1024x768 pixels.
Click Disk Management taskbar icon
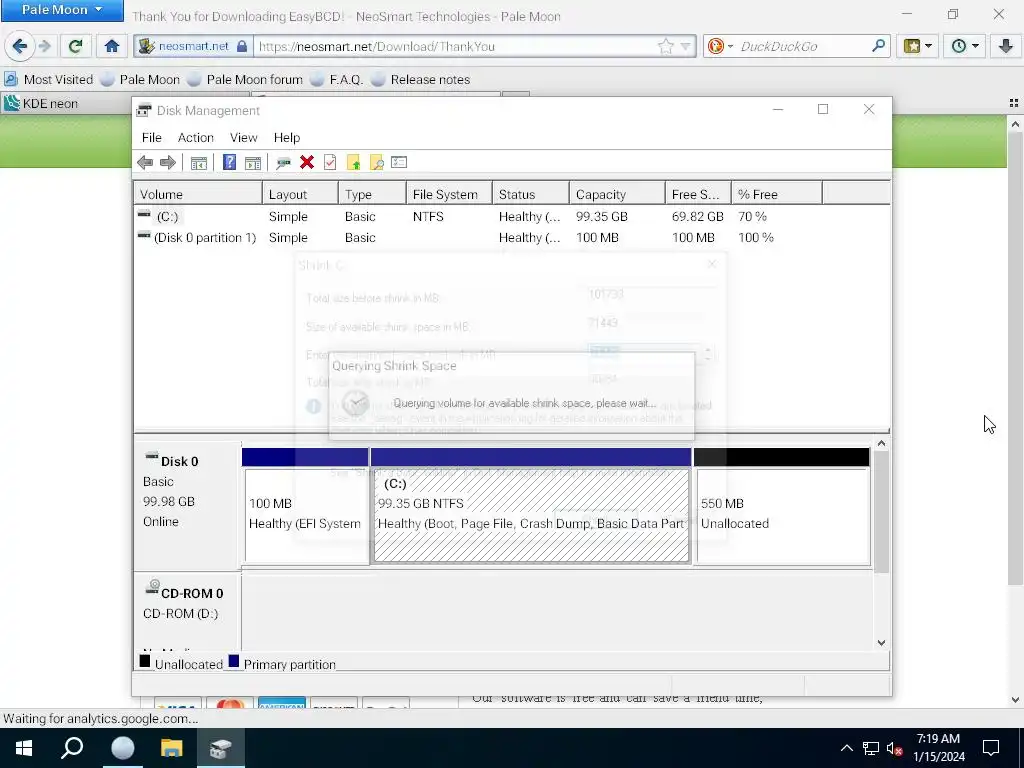pos(221,748)
